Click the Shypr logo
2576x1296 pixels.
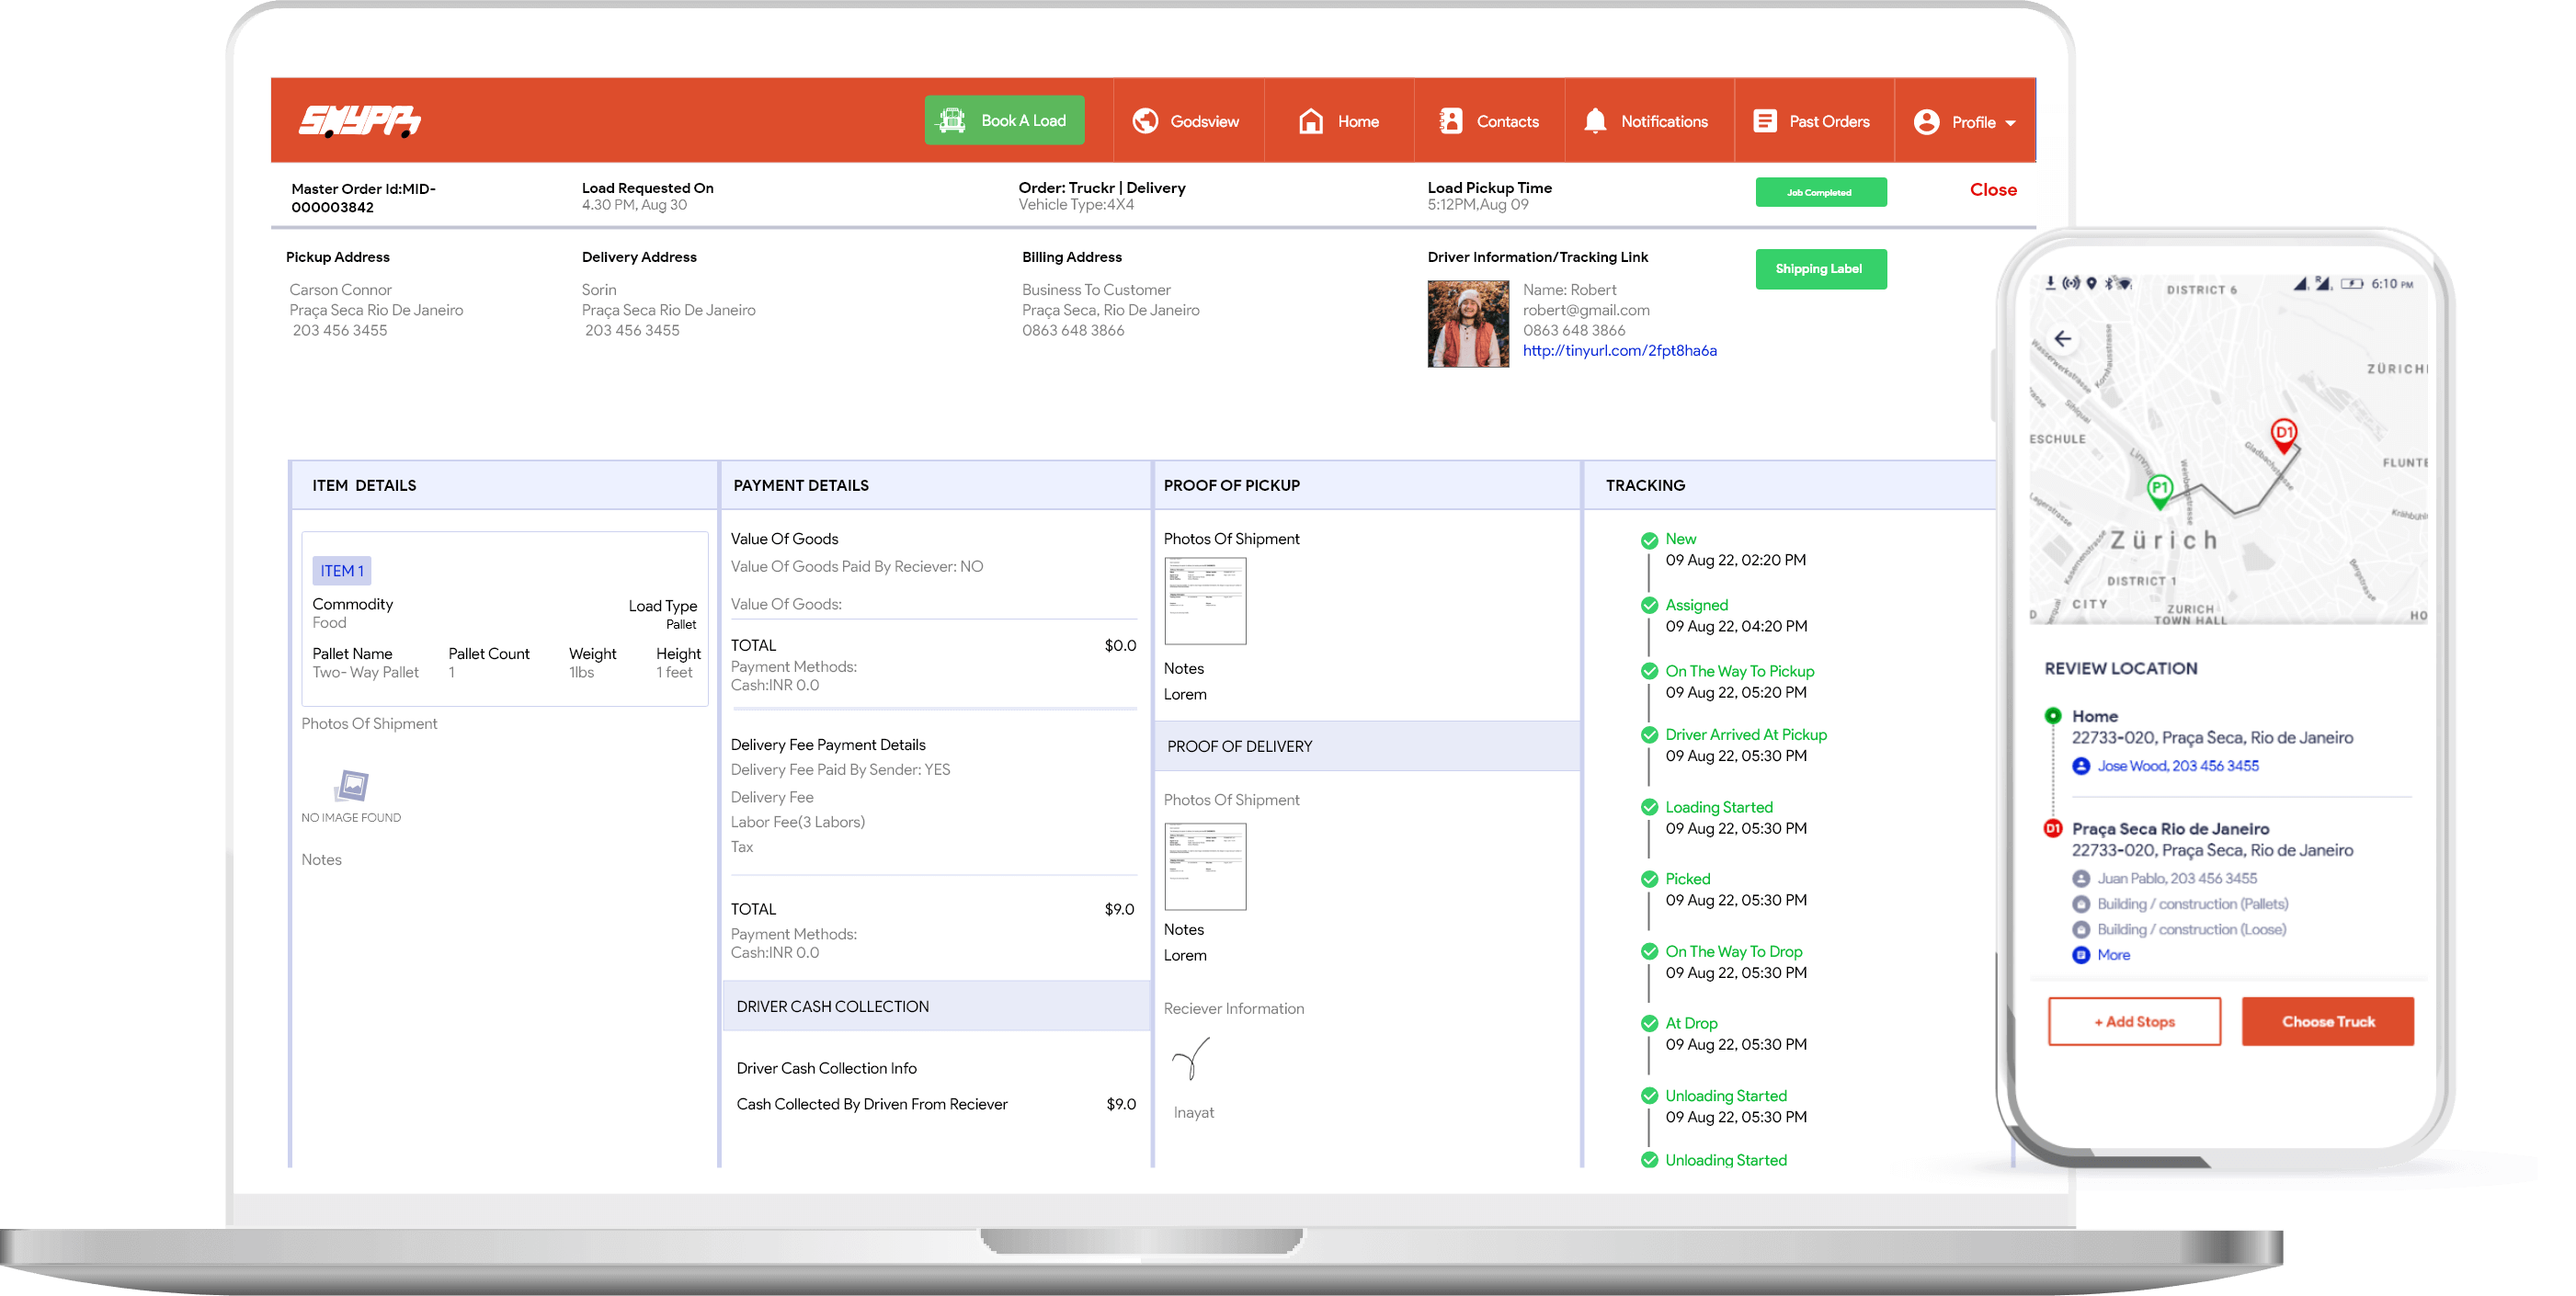click(360, 121)
